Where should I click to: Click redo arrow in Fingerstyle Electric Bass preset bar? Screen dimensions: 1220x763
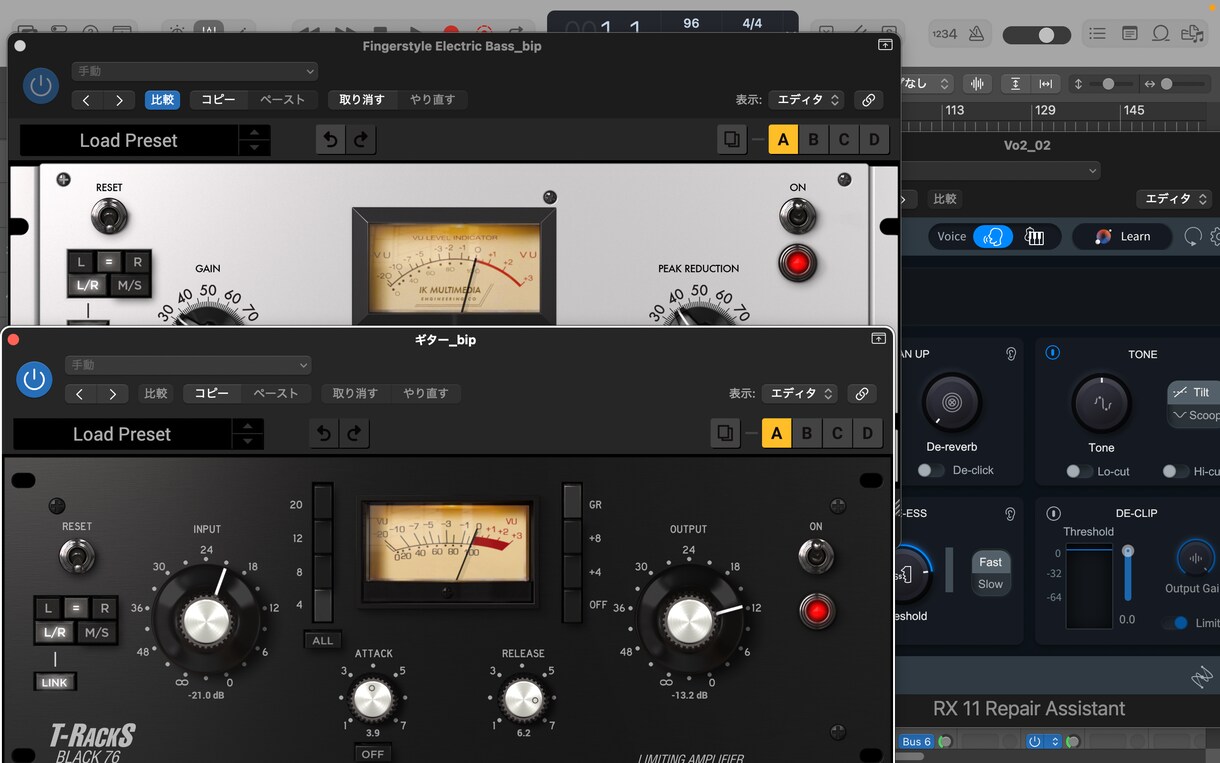361,139
